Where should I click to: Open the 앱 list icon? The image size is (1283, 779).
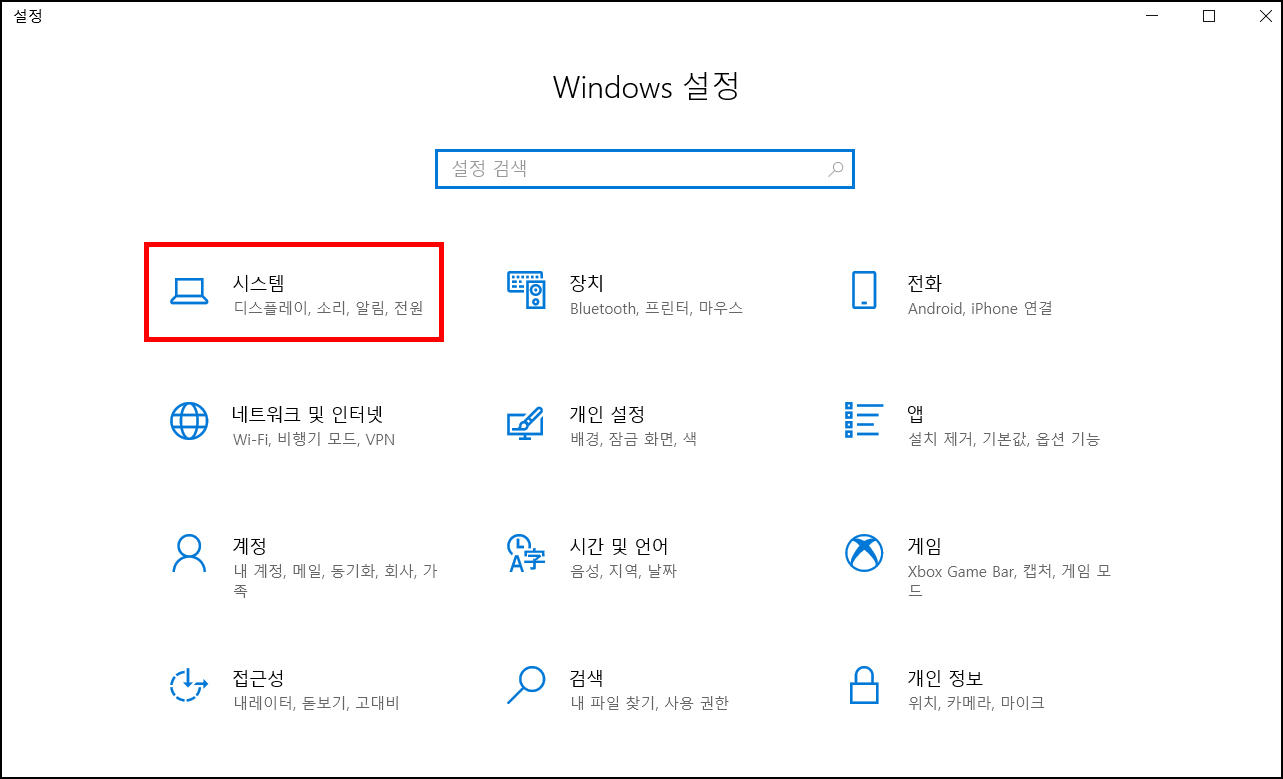tap(864, 421)
